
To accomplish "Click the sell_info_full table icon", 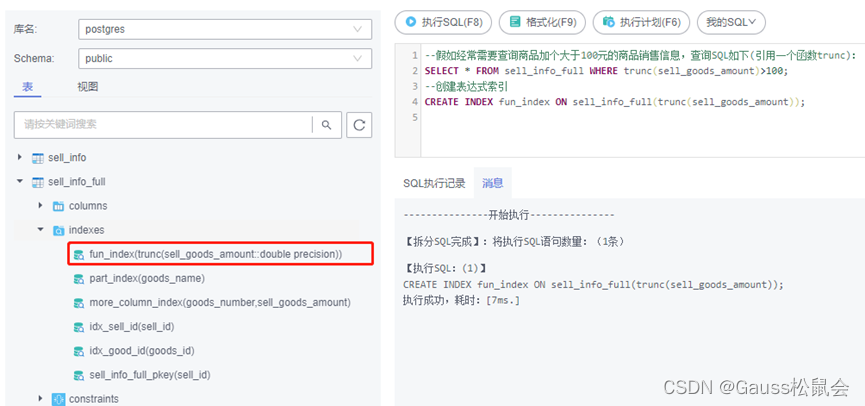I will tap(38, 182).
